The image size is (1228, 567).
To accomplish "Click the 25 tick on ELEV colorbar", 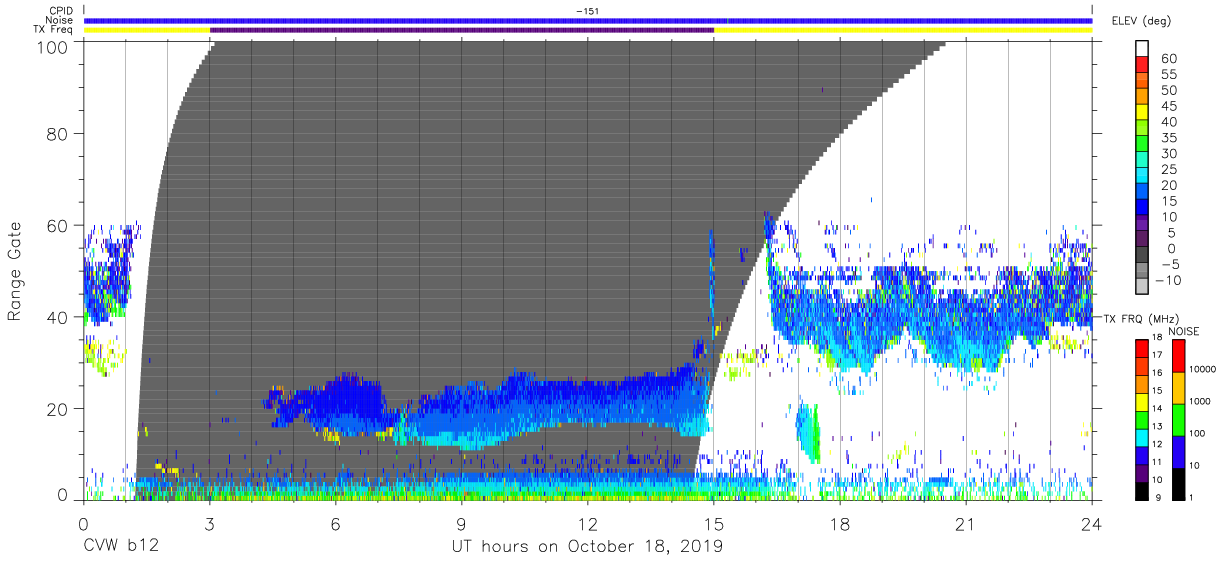I will [1168, 170].
